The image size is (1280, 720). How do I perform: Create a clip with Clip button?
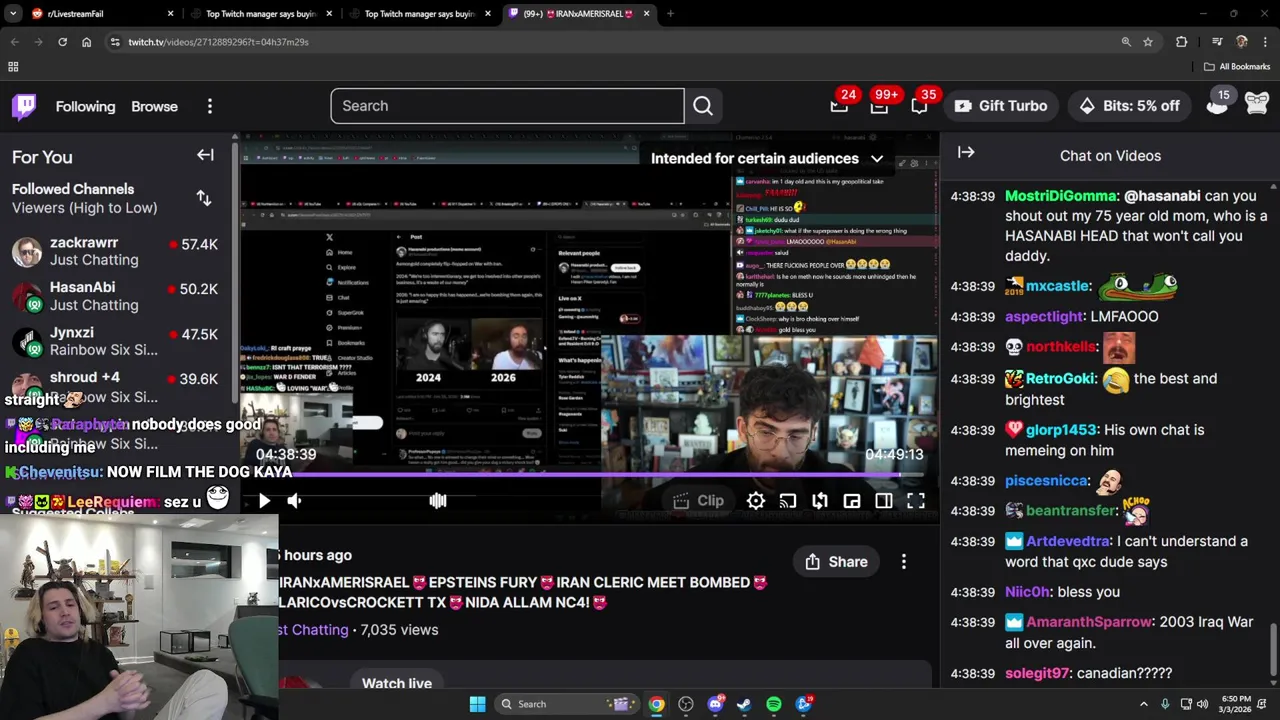tap(699, 501)
